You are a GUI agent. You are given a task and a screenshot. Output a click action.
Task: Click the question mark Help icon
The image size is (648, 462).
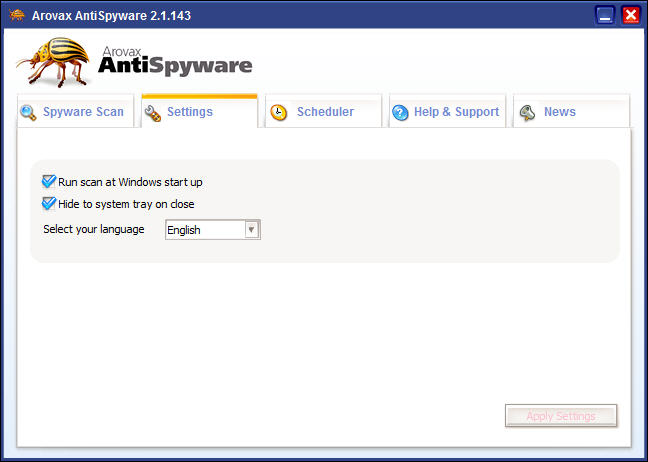pyautogui.click(x=400, y=112)
